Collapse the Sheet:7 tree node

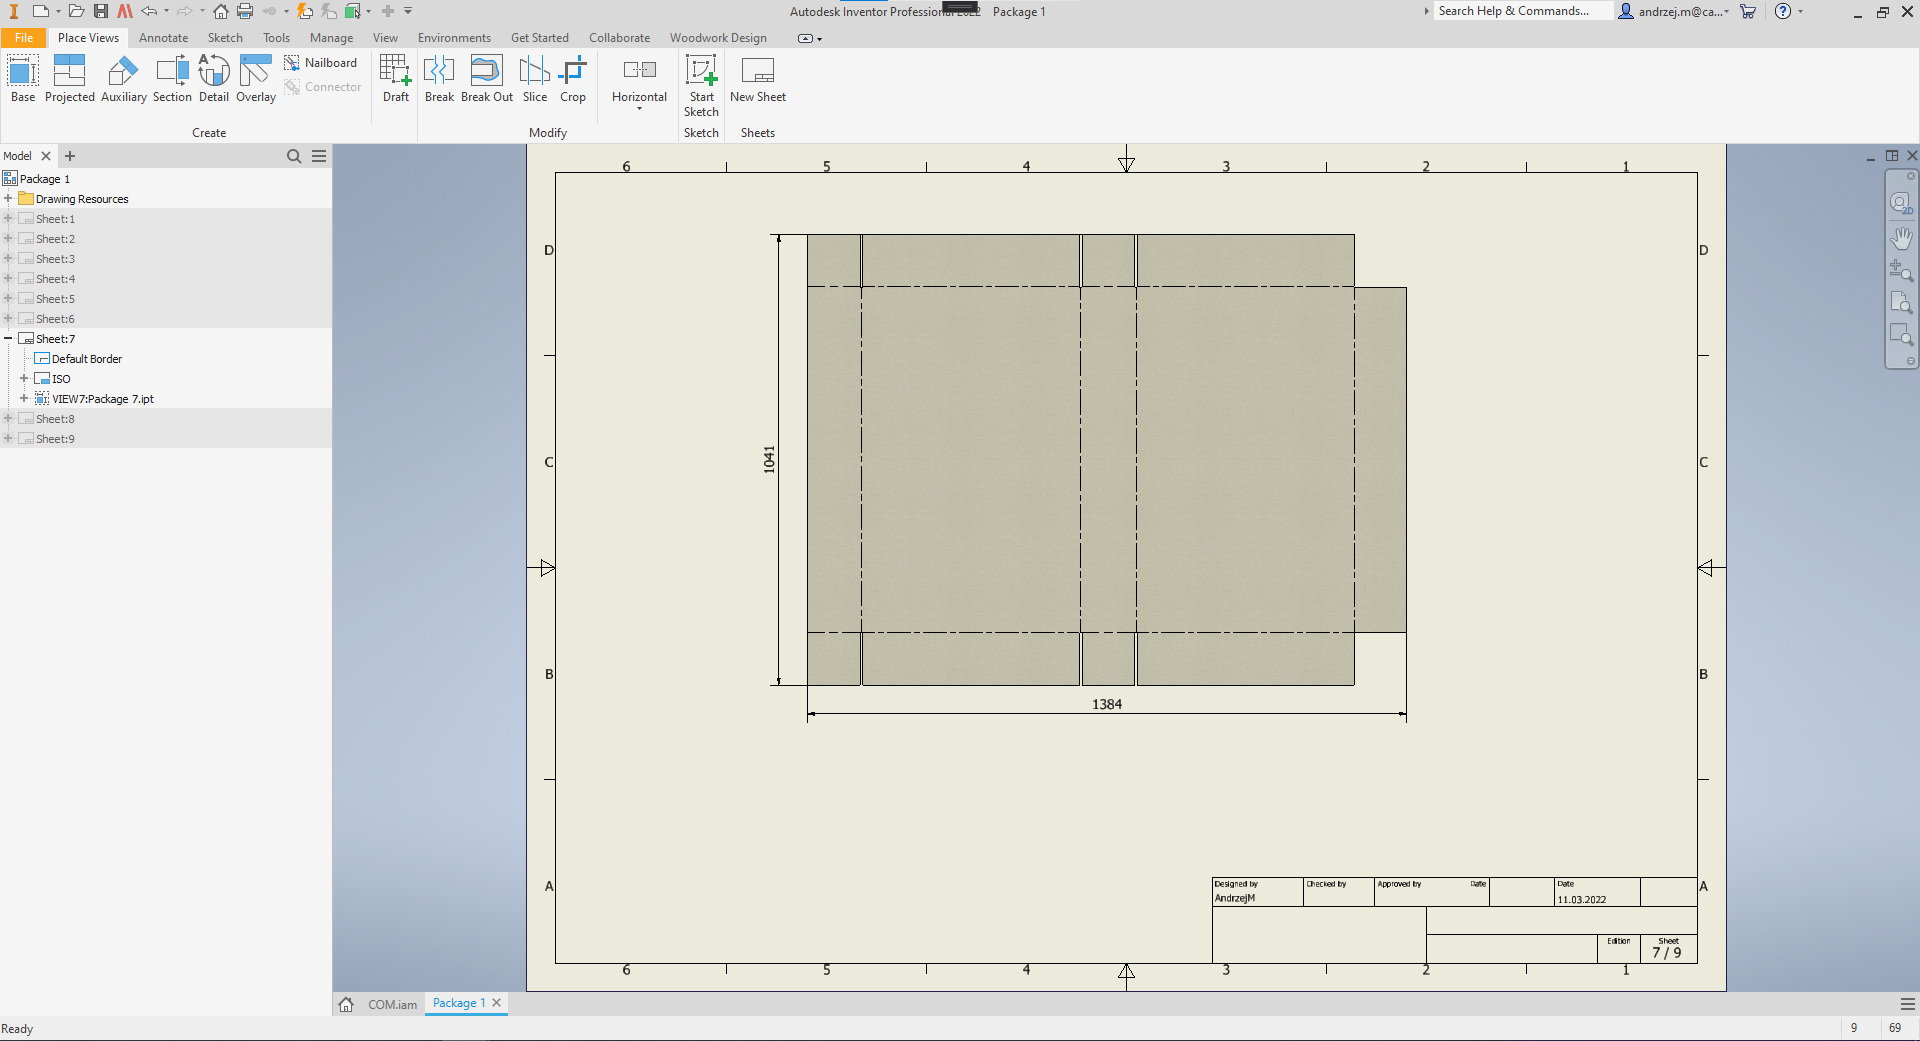pyautogui.click(x=8, y=339)
